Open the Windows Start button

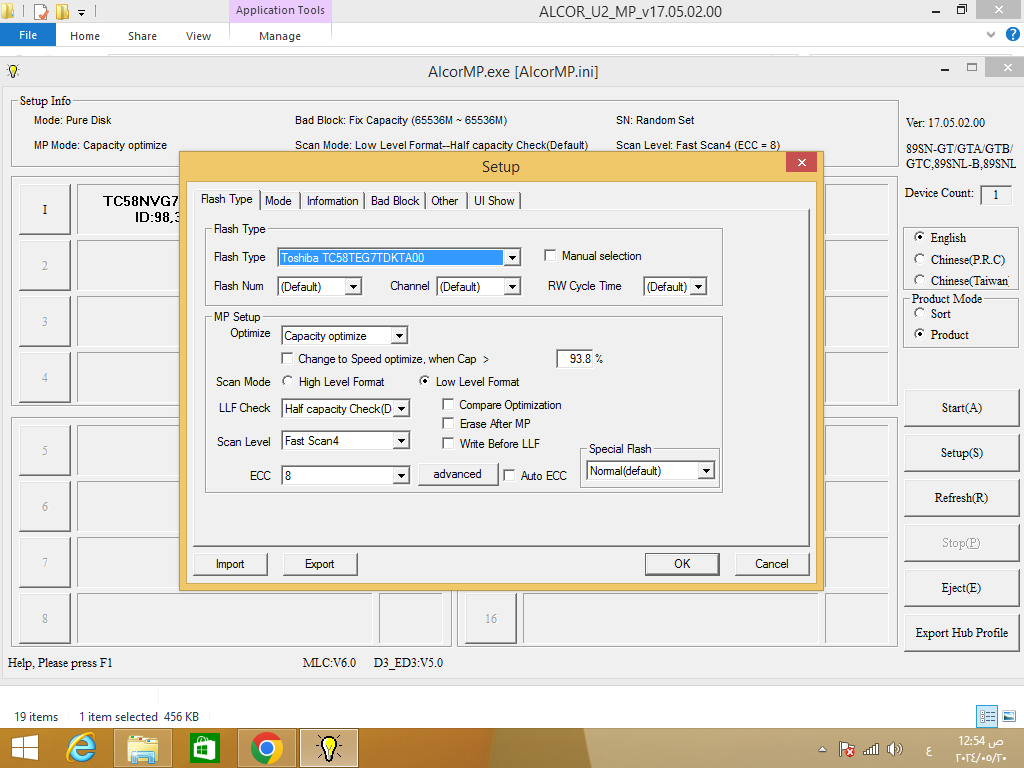click(25, 748)
